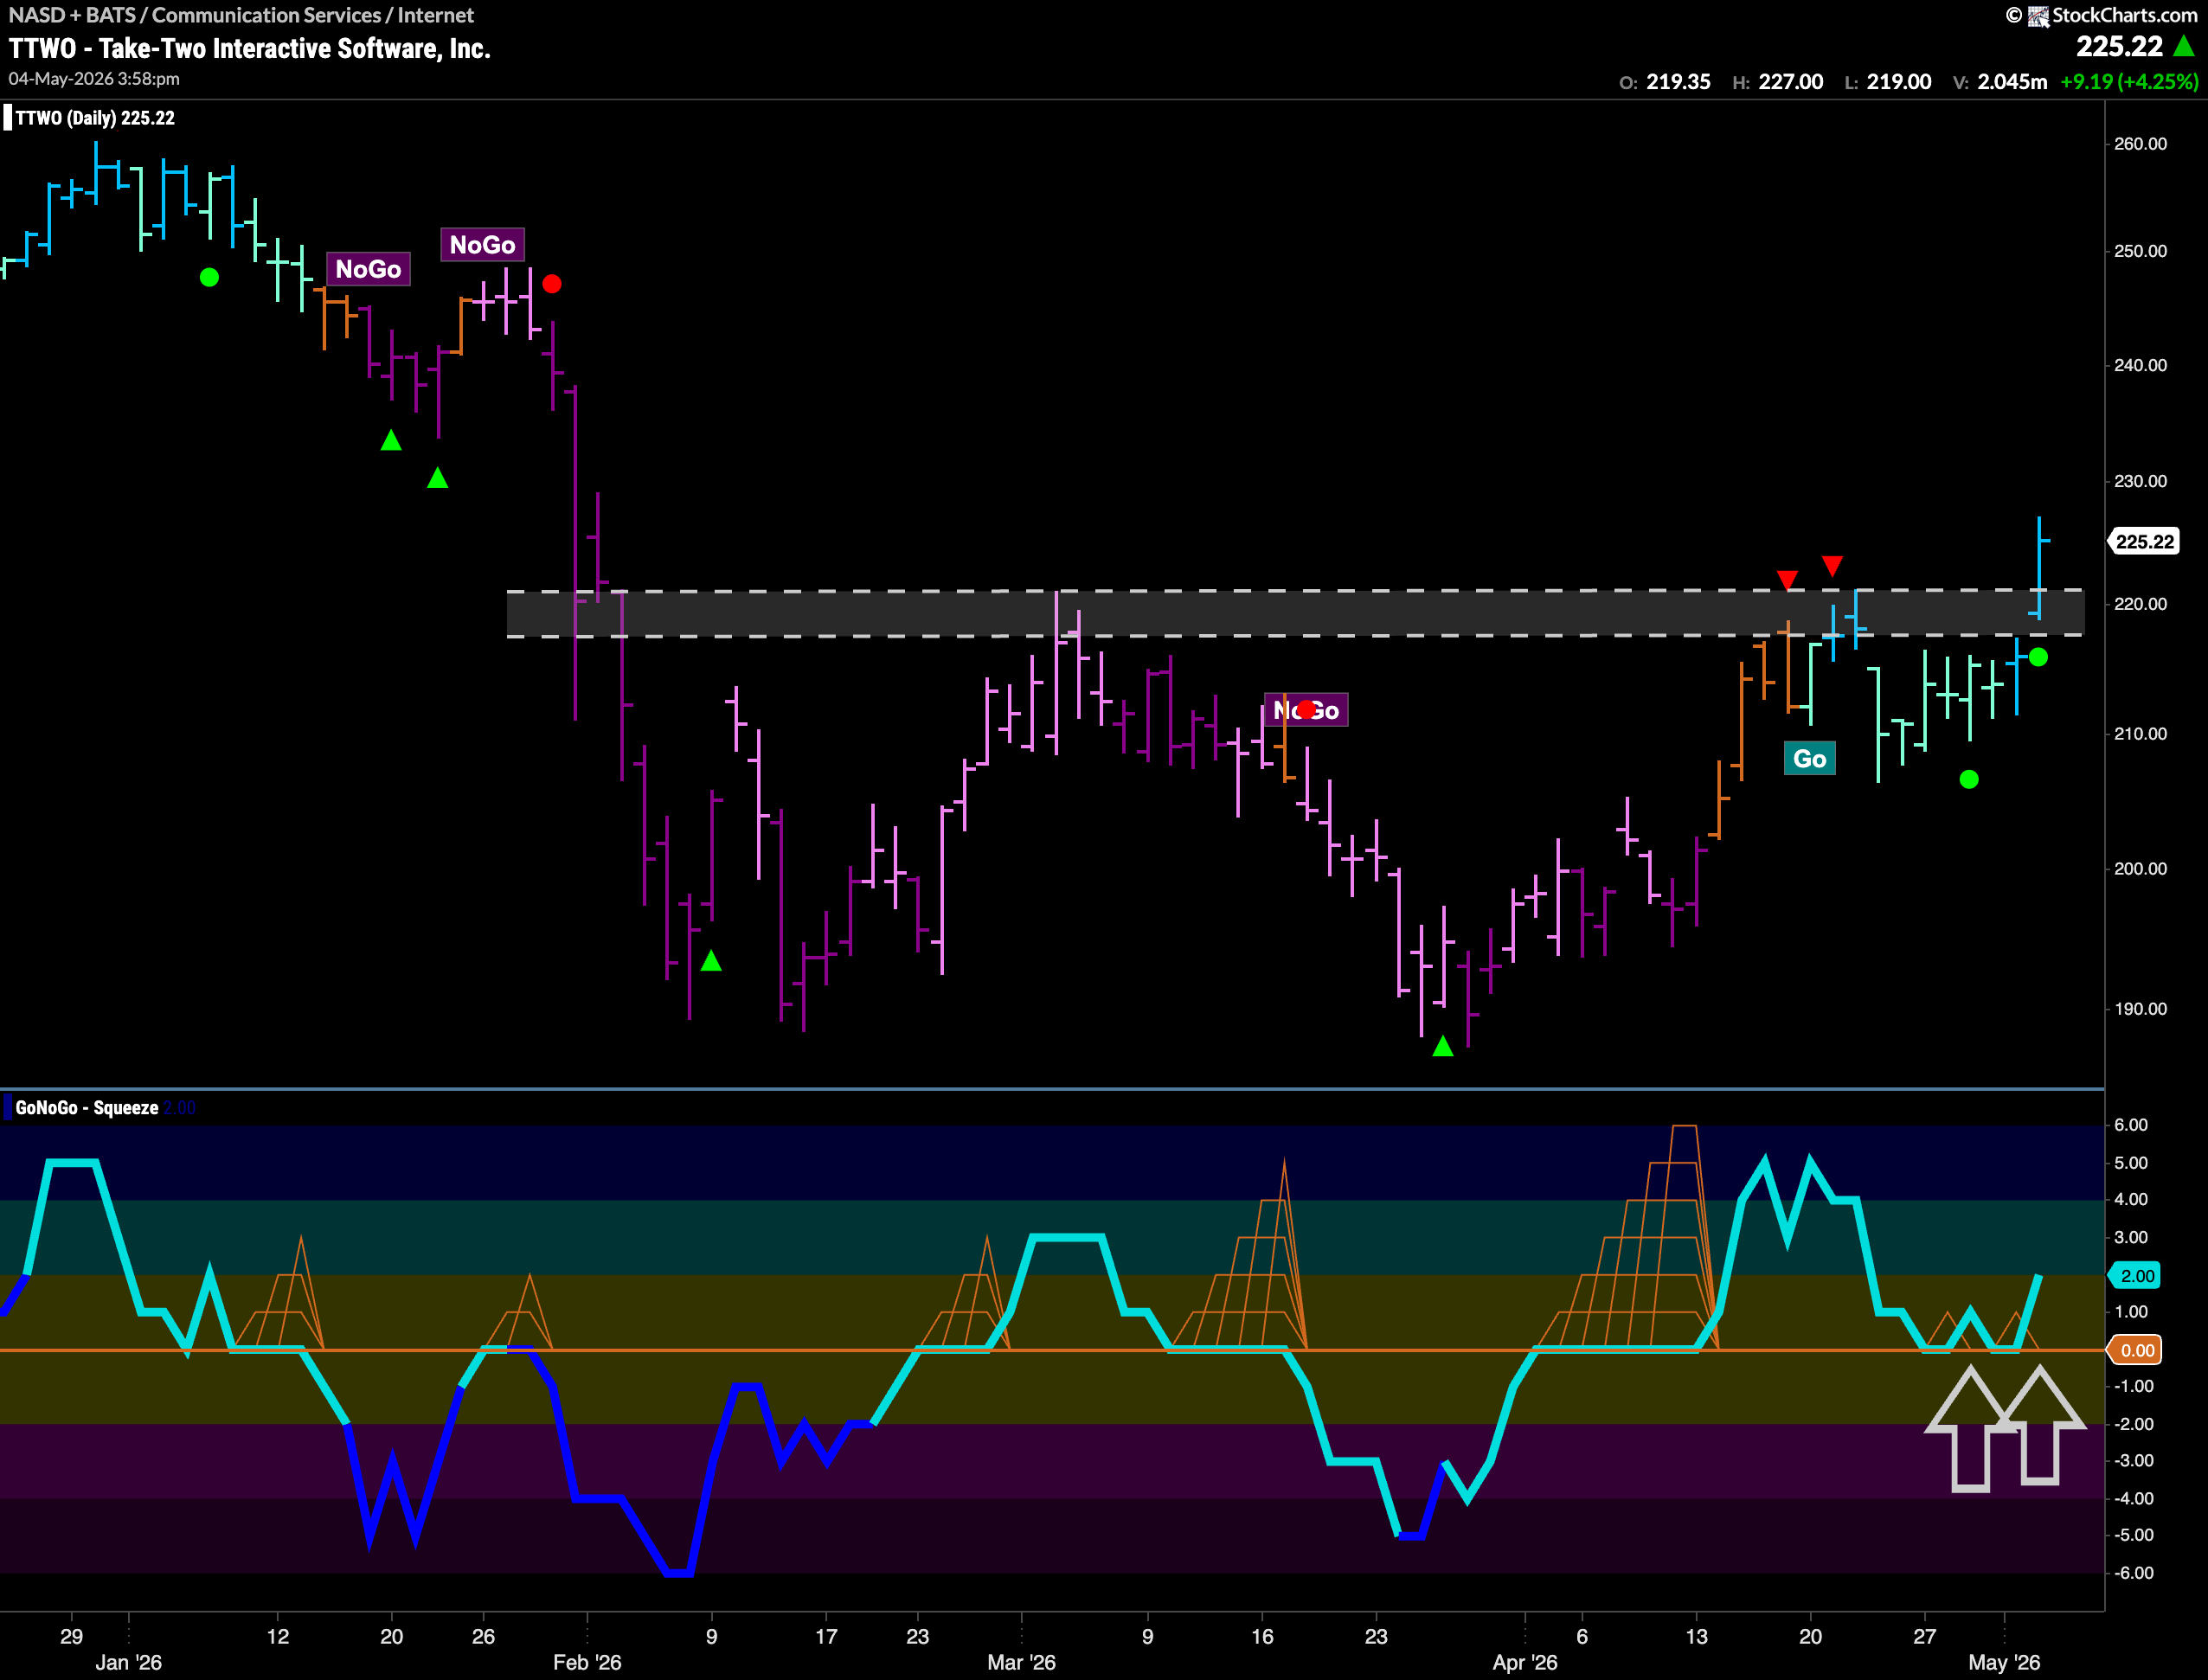This screenshot has height=1680, width=2208.
Task: Click the NoGo label in mid-March
Action: (x=1306, y=710)
